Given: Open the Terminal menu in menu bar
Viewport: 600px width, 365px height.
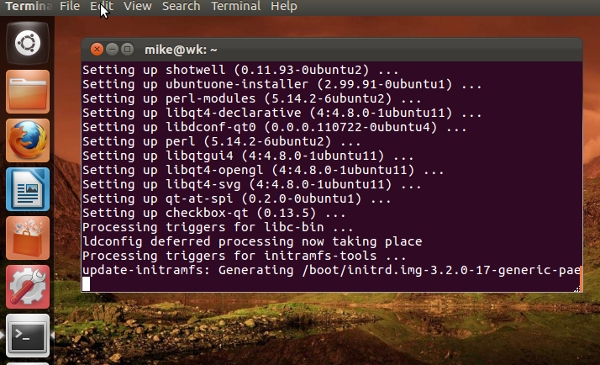Looking at the screenshot, I should [x=236, y=6].
